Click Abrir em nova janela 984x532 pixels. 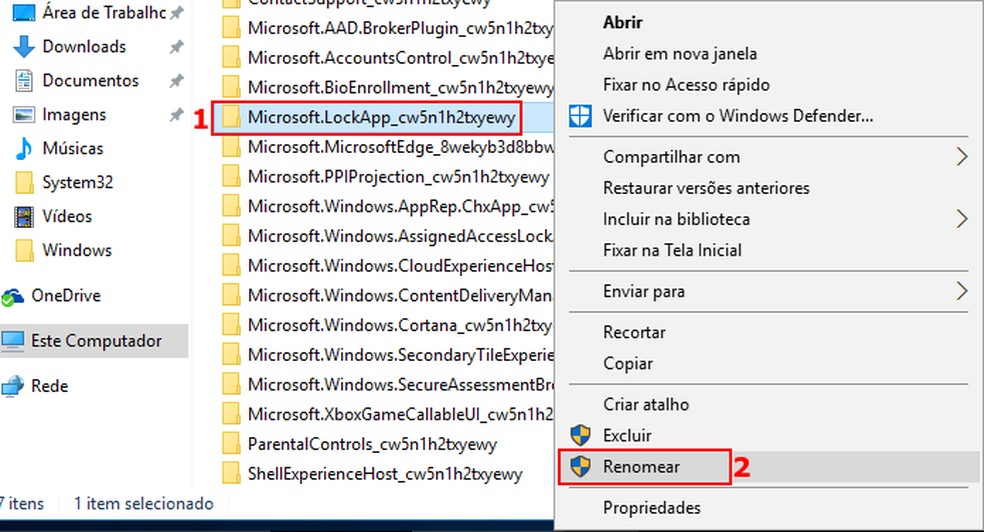(x=680, y=54)
